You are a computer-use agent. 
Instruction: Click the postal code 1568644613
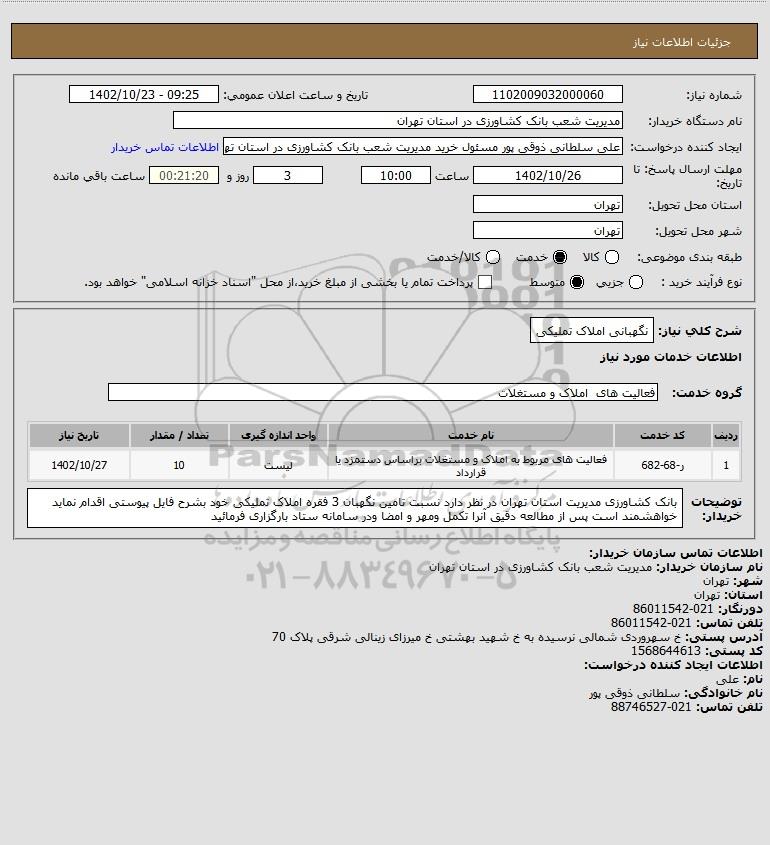tap(665, 651)
